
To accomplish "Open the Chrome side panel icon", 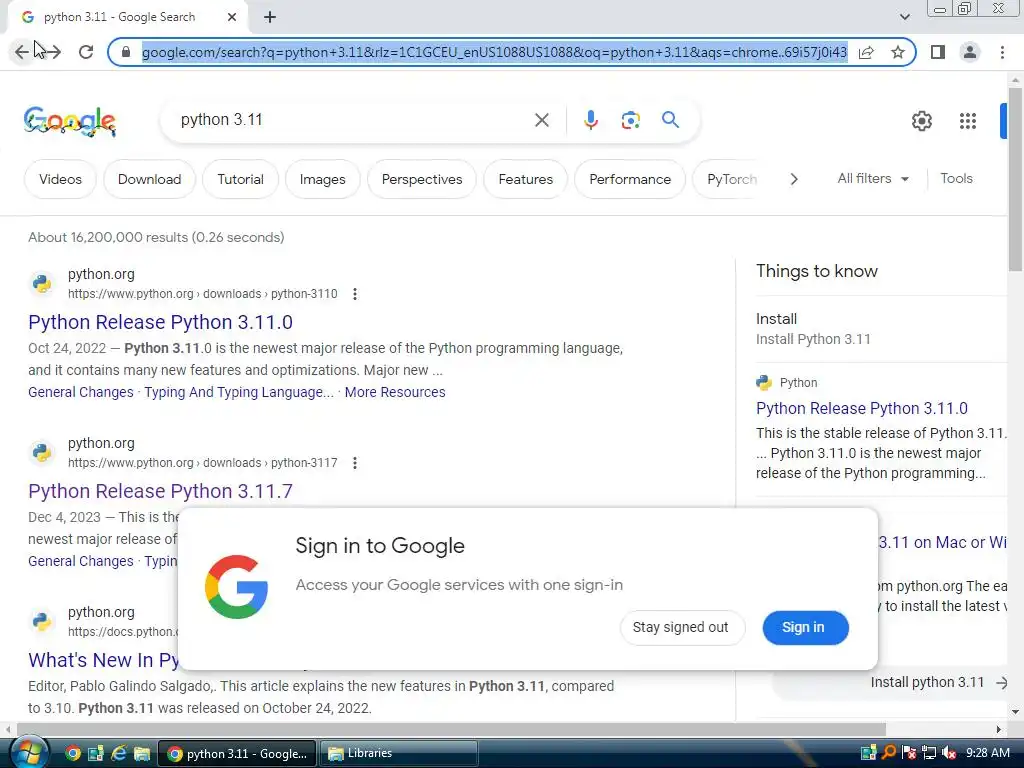I will coord(938,52).
